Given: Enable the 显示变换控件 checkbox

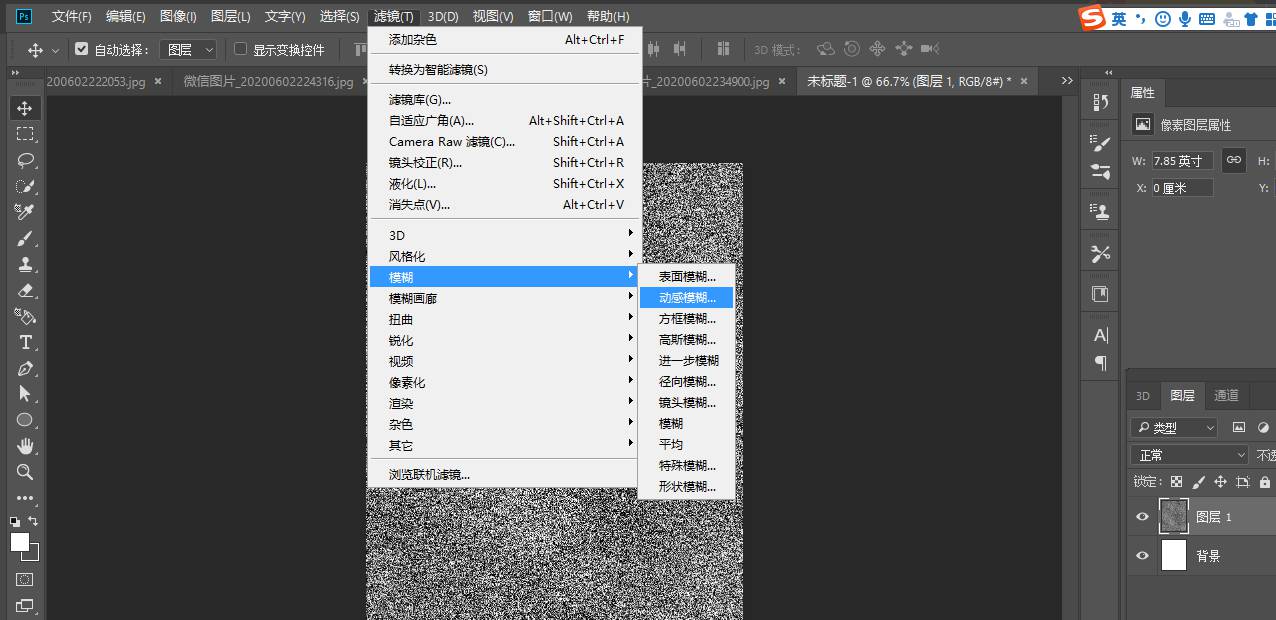Looking at the screenshot, I should pos(240,48).
